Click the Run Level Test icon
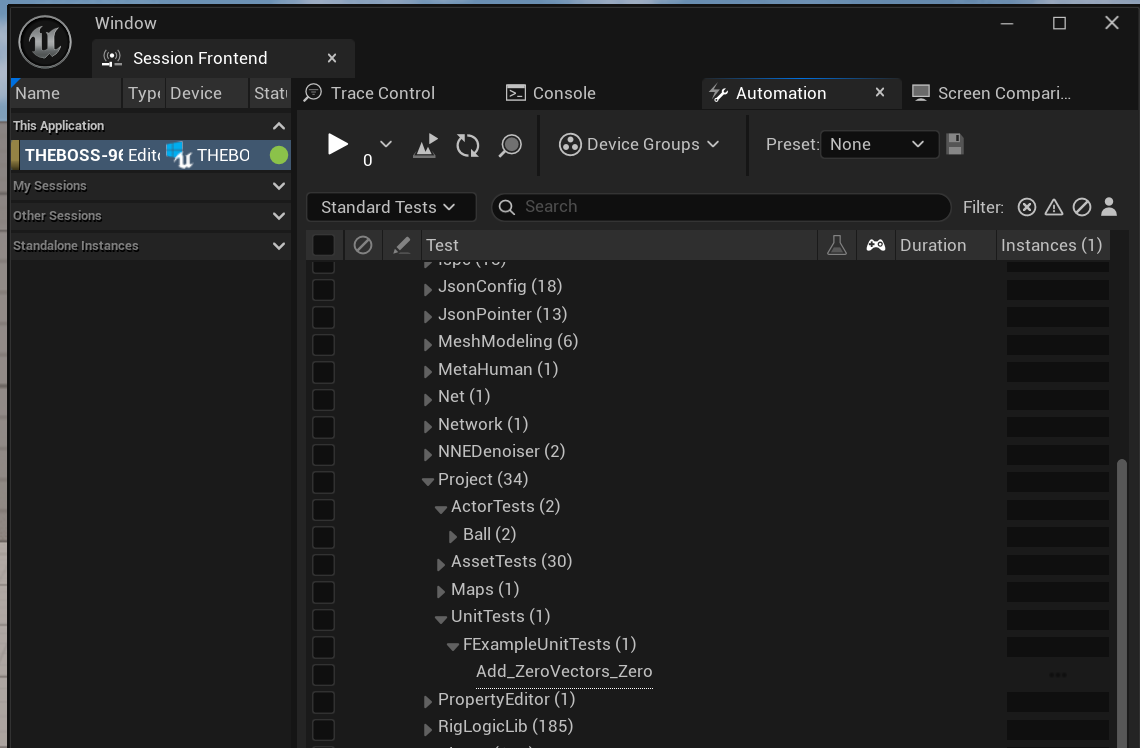 click(425, 145)
